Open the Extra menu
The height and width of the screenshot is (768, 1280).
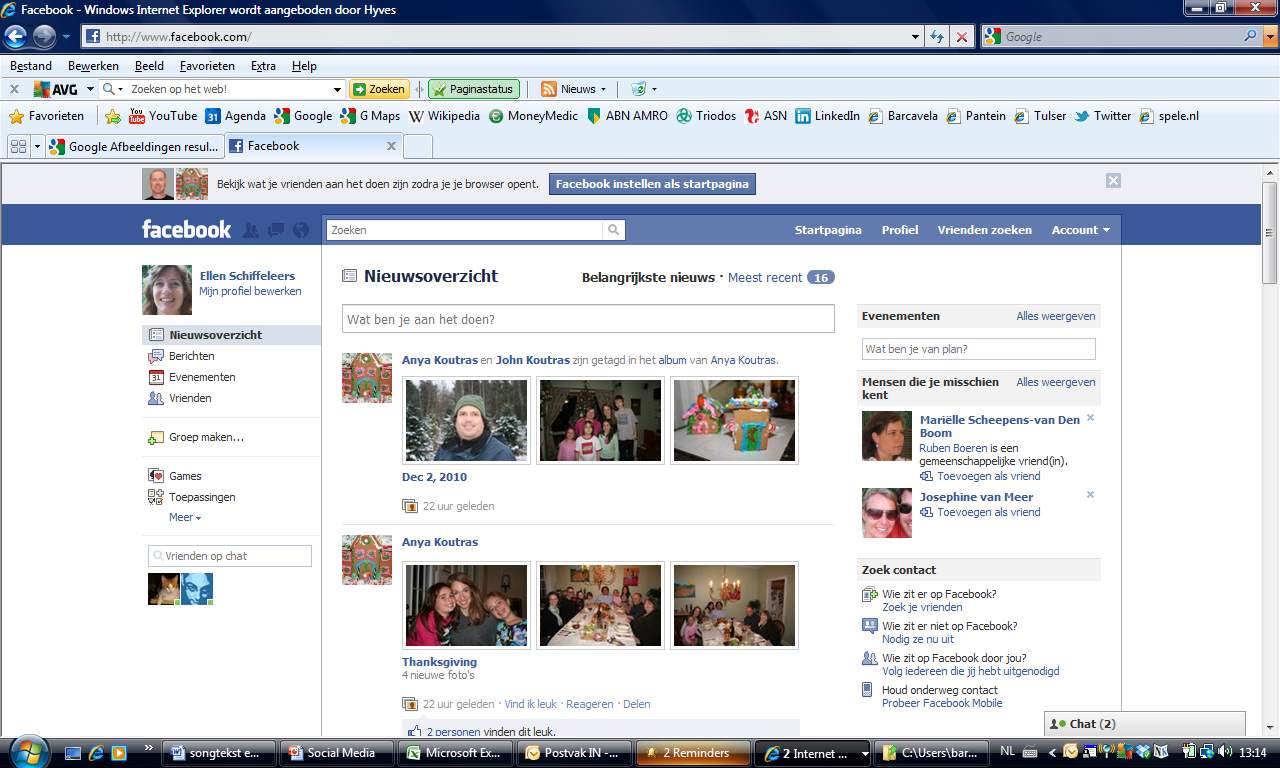(263, 66)
